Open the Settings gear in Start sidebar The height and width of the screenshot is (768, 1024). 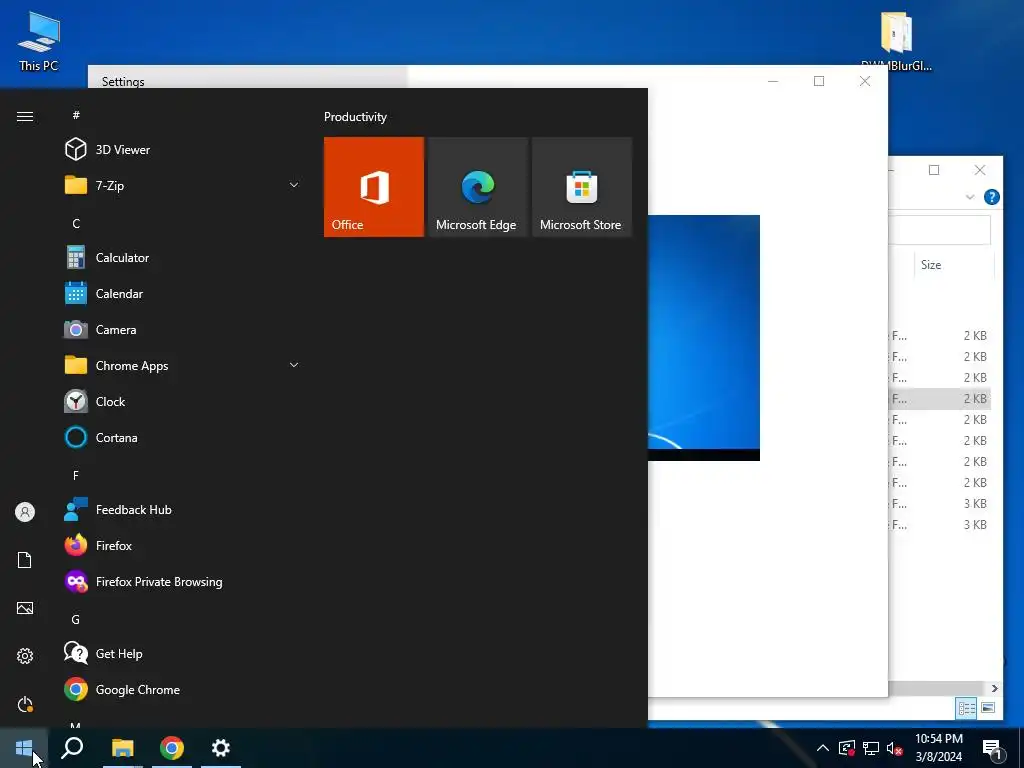pyautogui.click(x=25, y=656)
